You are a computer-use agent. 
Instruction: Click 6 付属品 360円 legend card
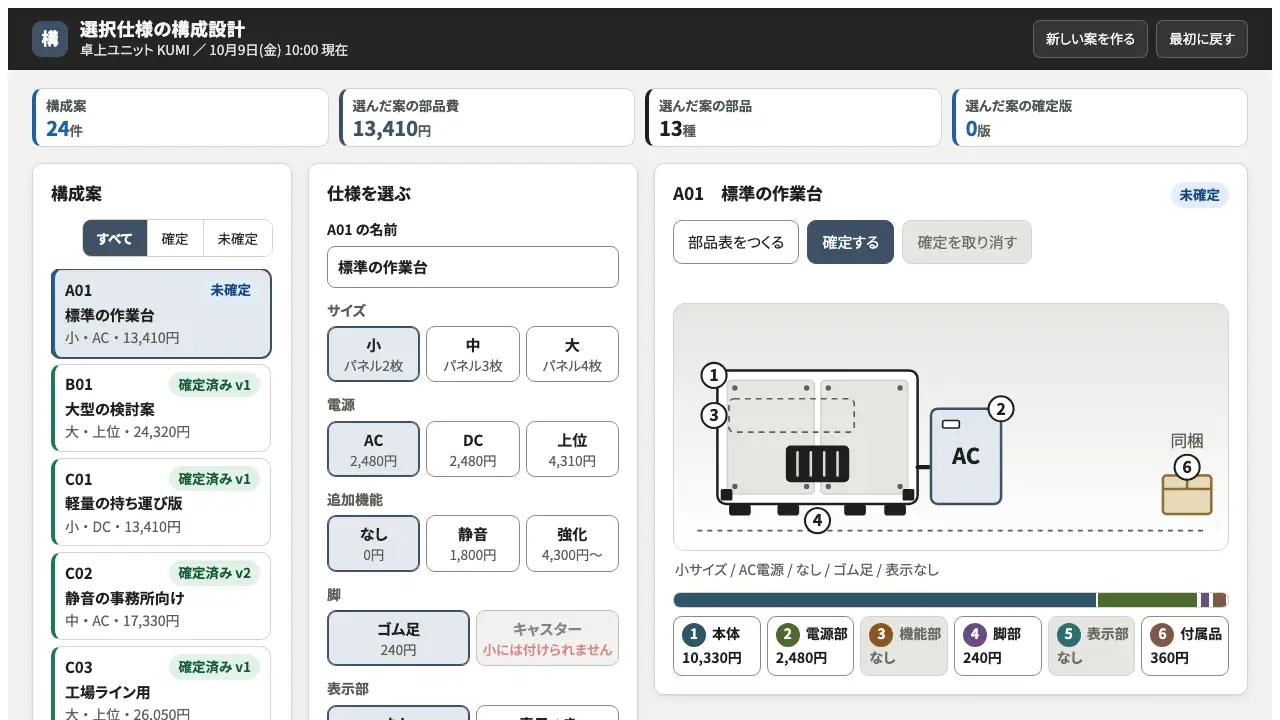point(1185,646)
